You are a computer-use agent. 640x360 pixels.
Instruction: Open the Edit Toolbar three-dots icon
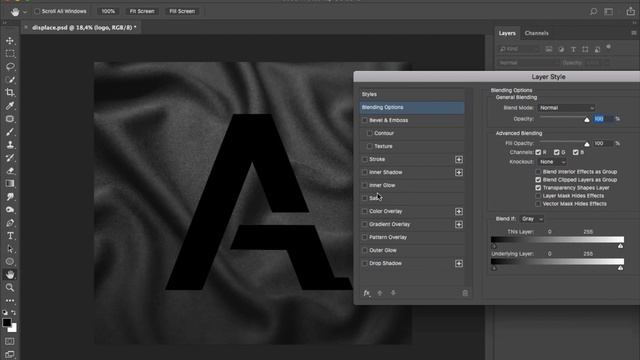coord(10,300)
